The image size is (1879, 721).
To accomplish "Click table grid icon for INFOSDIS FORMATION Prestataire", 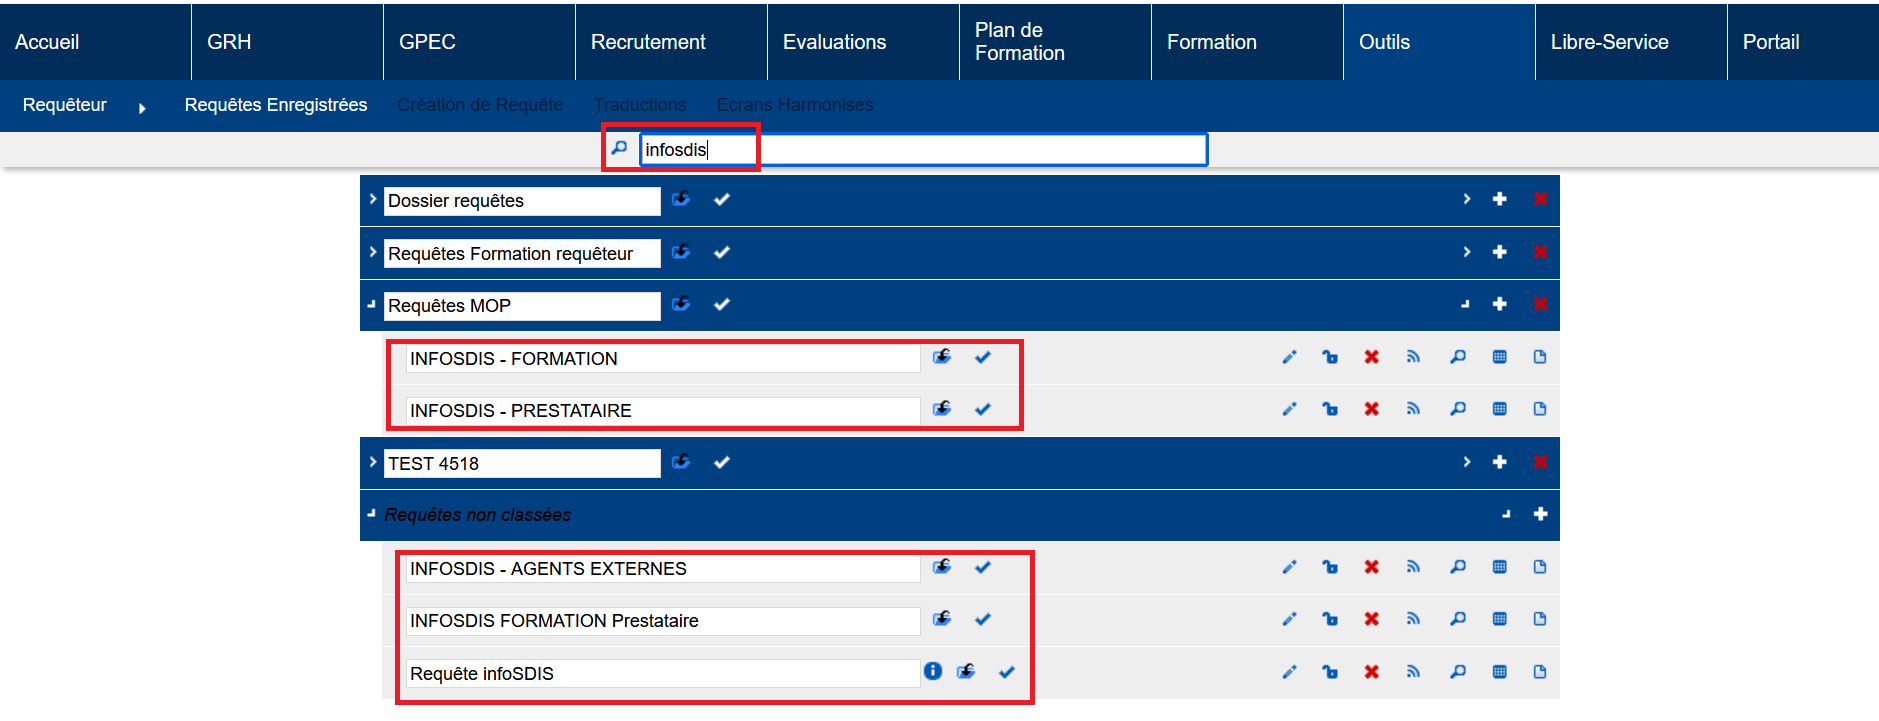I will click(1499, 619).
